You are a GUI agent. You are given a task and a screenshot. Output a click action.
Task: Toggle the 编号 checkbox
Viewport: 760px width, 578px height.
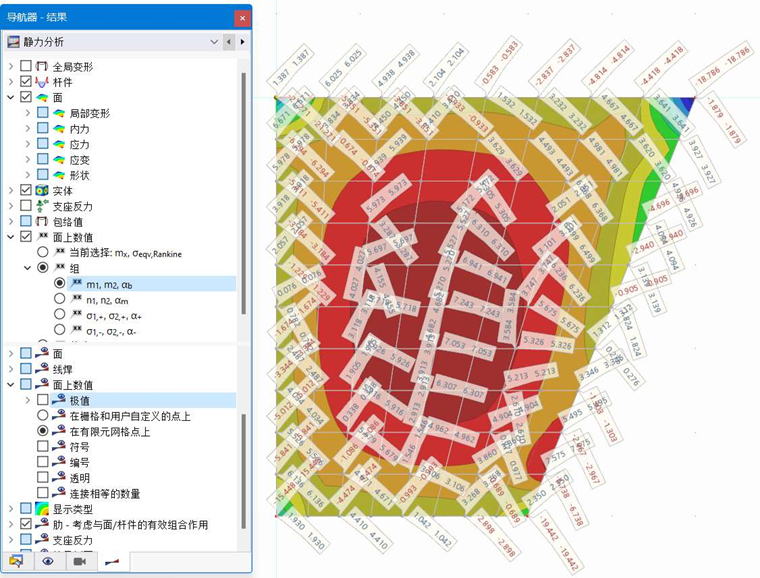point(43,462)
